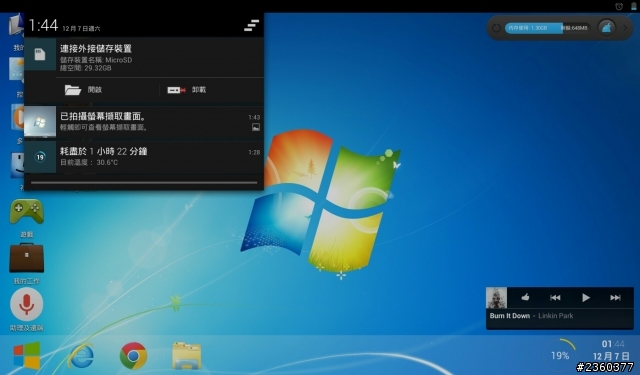Clean memory with the broom icon
The height and width of the screenshot is (375, 640).
coord(607,28)
